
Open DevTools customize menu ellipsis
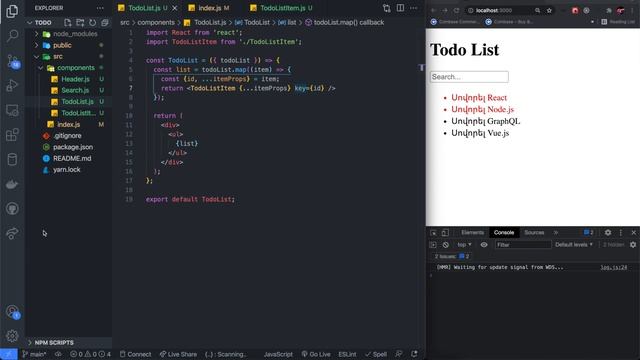(621, 233)
